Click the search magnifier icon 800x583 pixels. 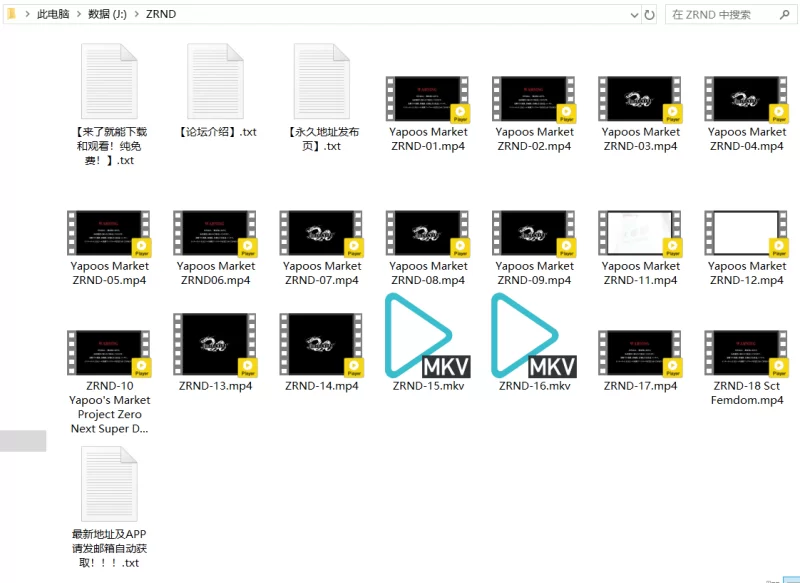785,14
